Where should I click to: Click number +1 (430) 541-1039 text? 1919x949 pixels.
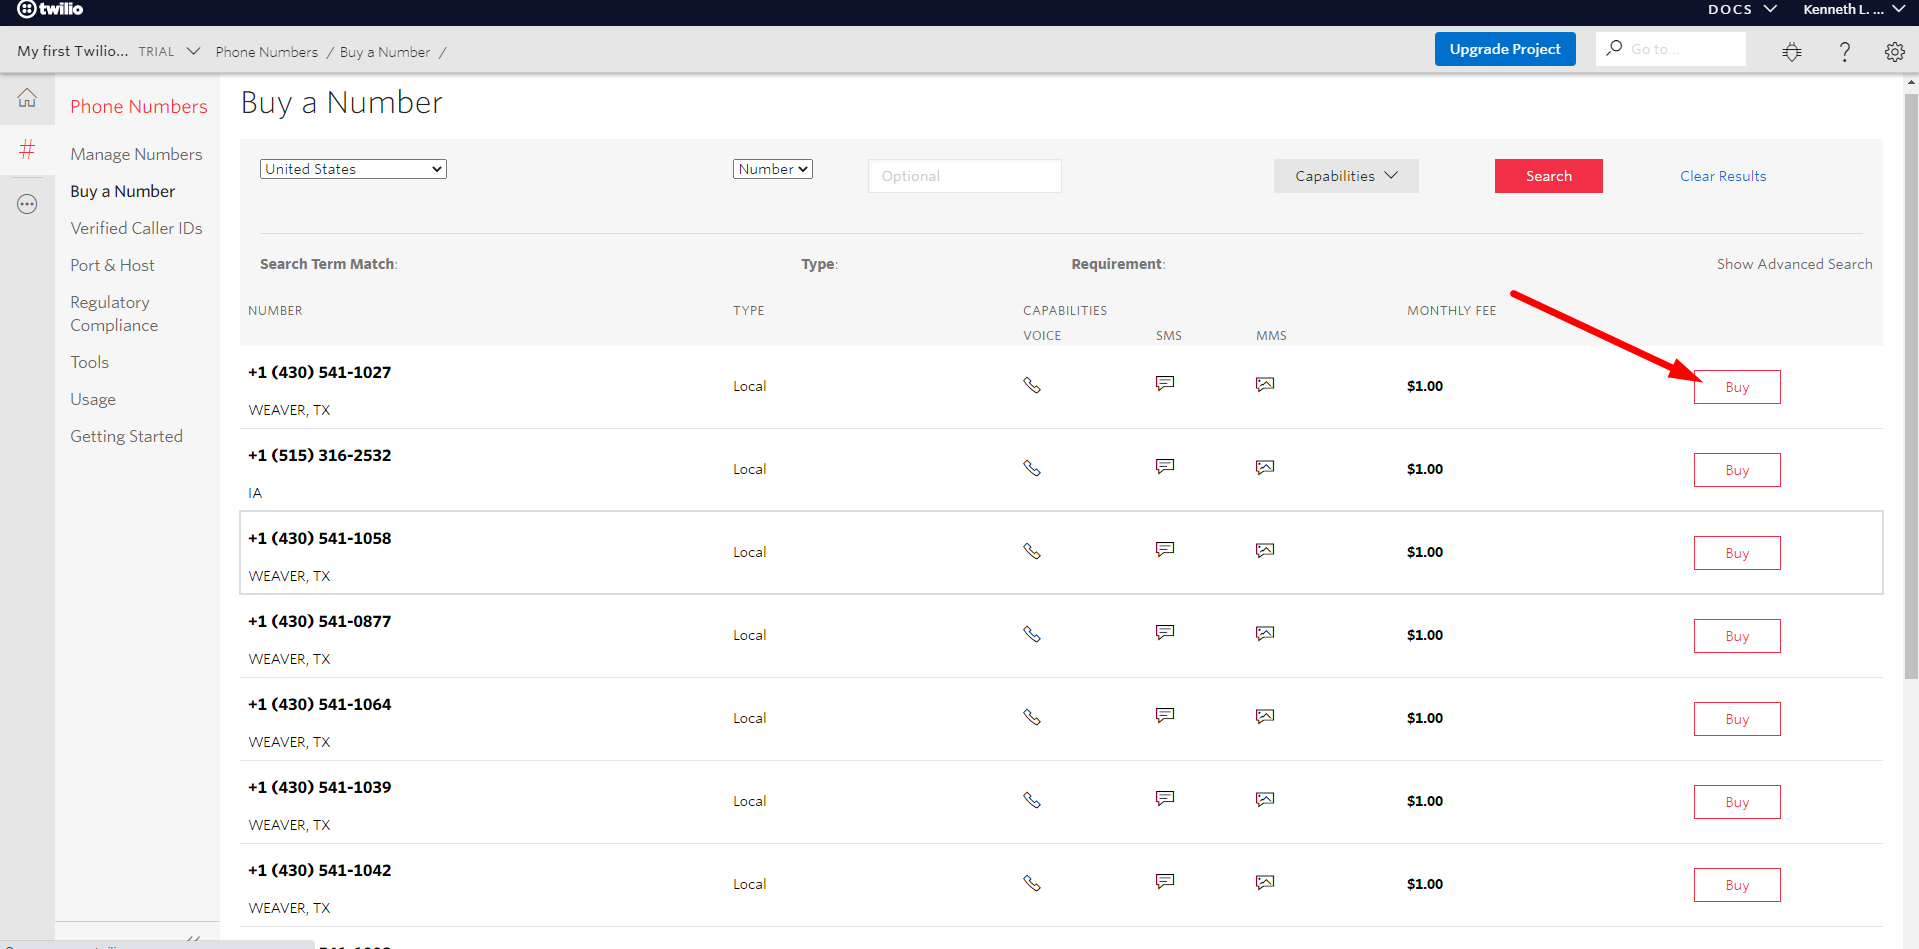click(x=320, y=787)
